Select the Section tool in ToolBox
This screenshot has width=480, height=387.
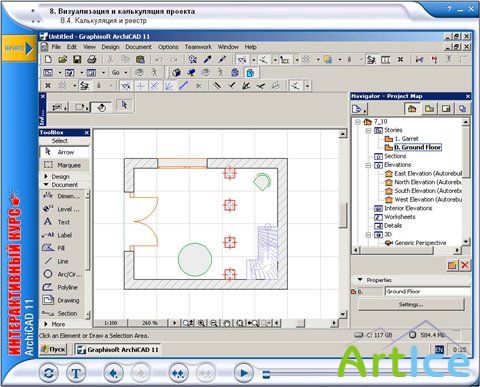pos(63,313)
